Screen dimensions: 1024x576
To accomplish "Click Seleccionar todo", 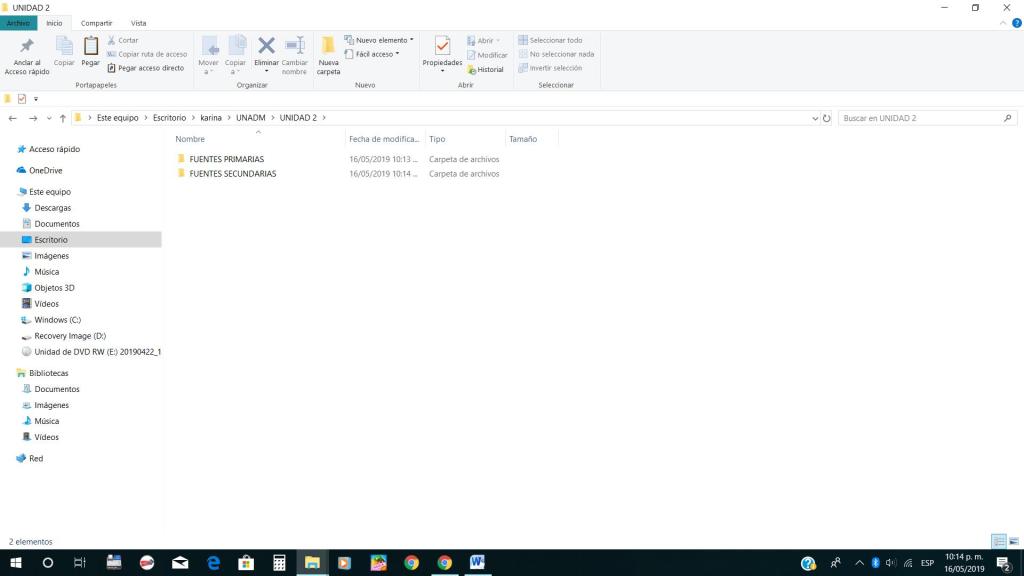I will (x=550, y=40).
